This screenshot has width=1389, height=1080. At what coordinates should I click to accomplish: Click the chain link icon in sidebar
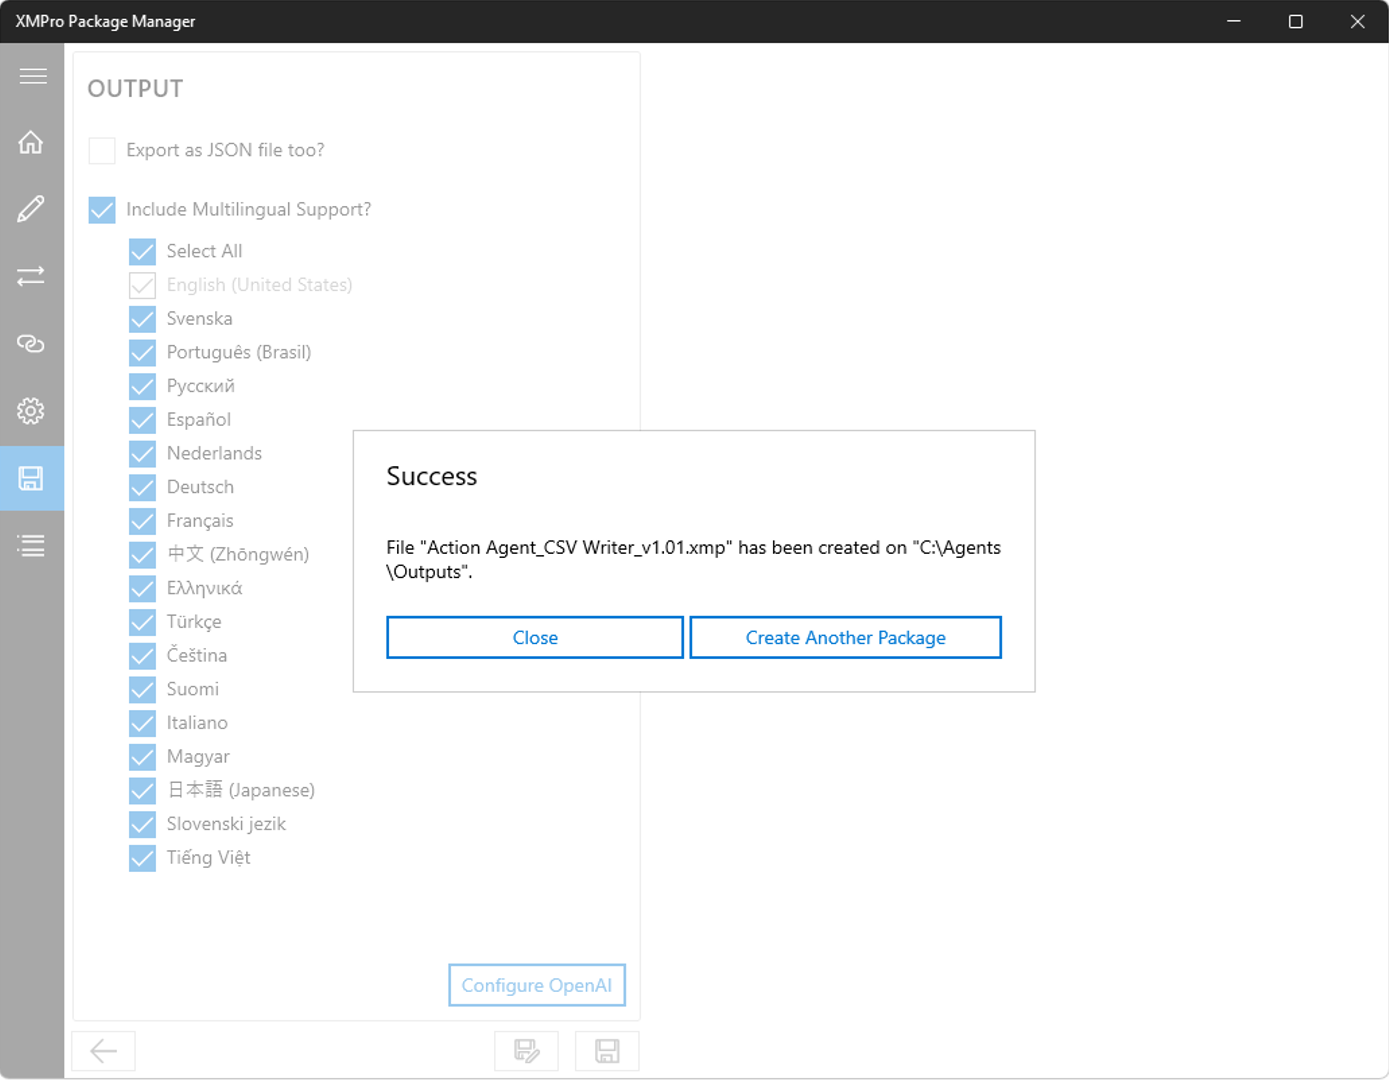(x=32, y=344)
